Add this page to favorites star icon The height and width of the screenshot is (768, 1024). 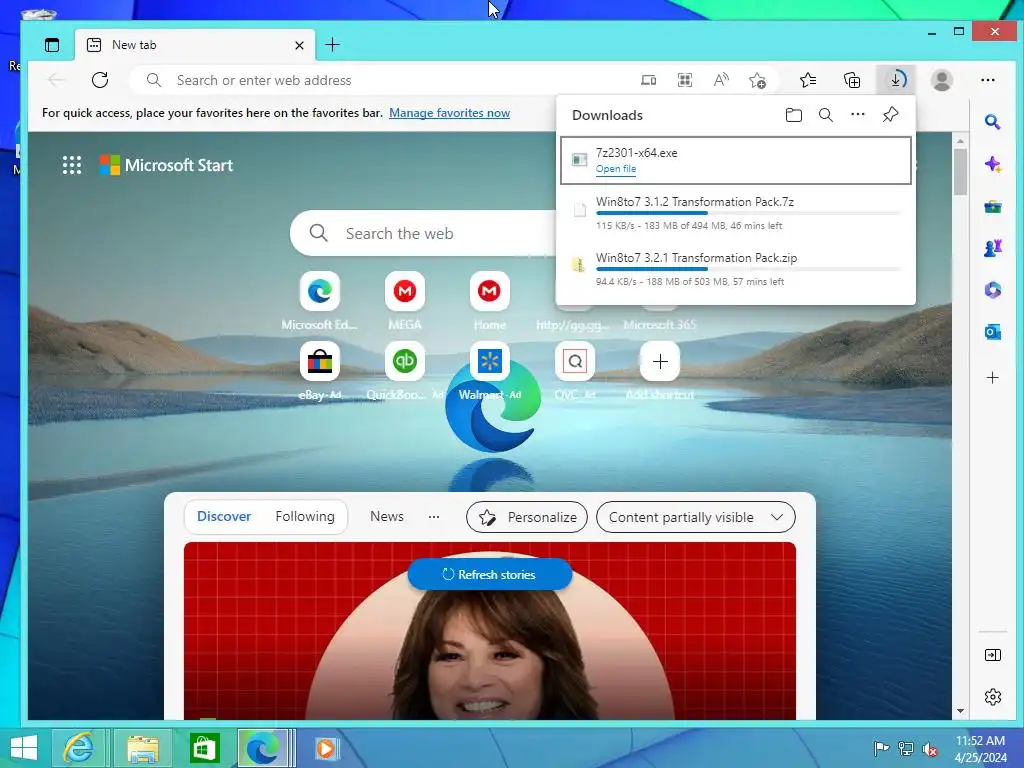point(758,80)
